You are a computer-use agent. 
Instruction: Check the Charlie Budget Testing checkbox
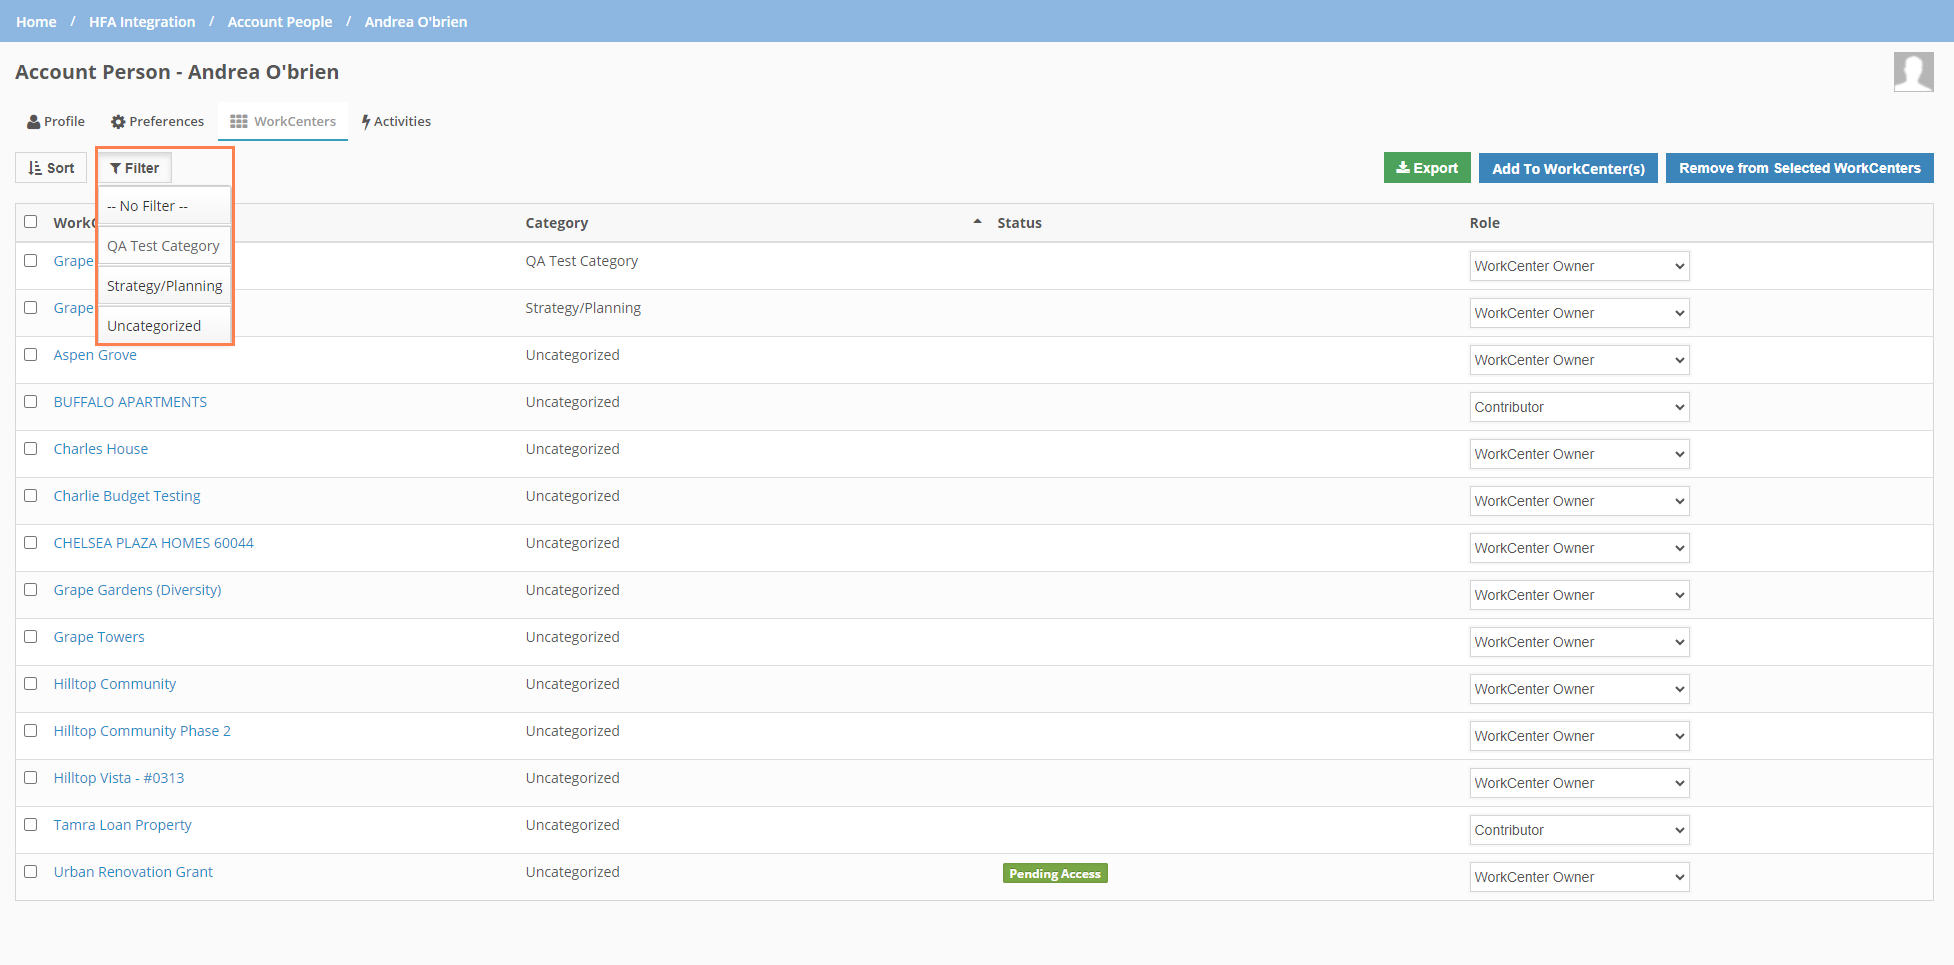point(31,496)
